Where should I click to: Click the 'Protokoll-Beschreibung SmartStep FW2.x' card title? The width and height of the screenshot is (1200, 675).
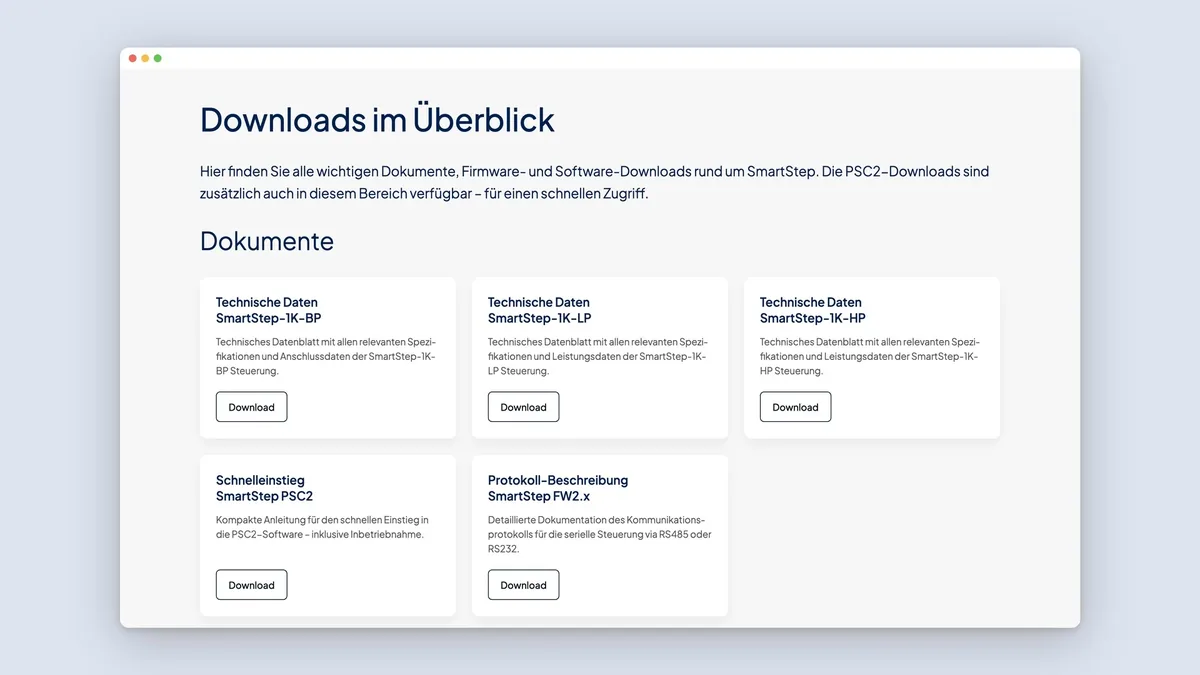pyautogui.click(x=558, y=488)
